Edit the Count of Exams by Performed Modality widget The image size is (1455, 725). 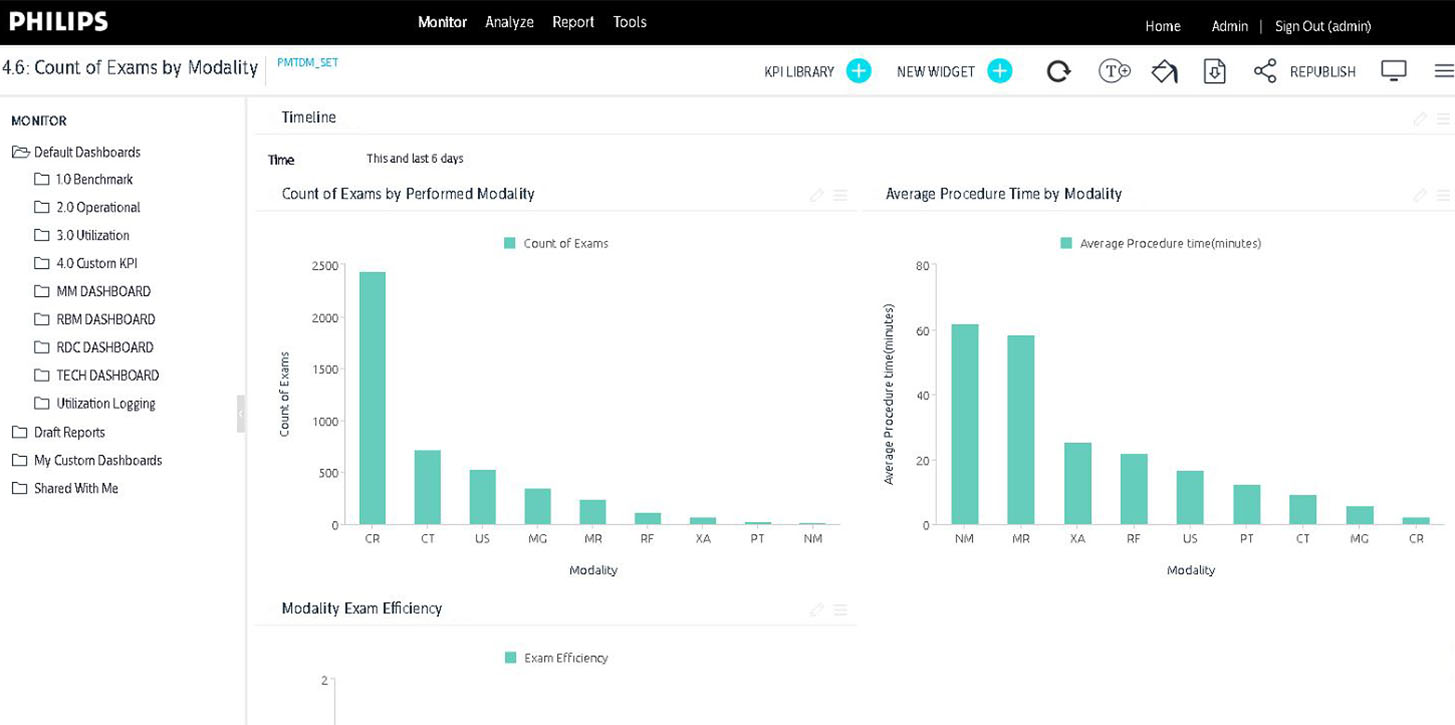(816, 194)
